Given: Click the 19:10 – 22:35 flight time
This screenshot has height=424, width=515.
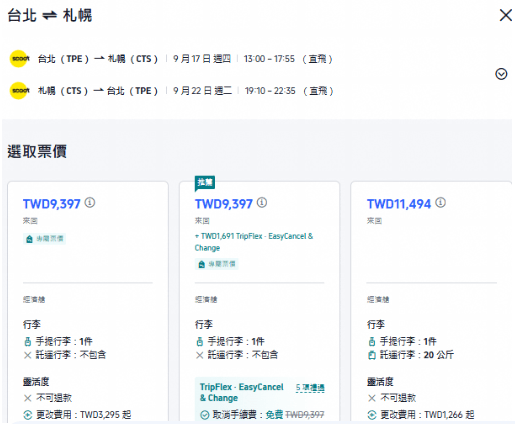Looking at the screenshot, I should [270, 91].
